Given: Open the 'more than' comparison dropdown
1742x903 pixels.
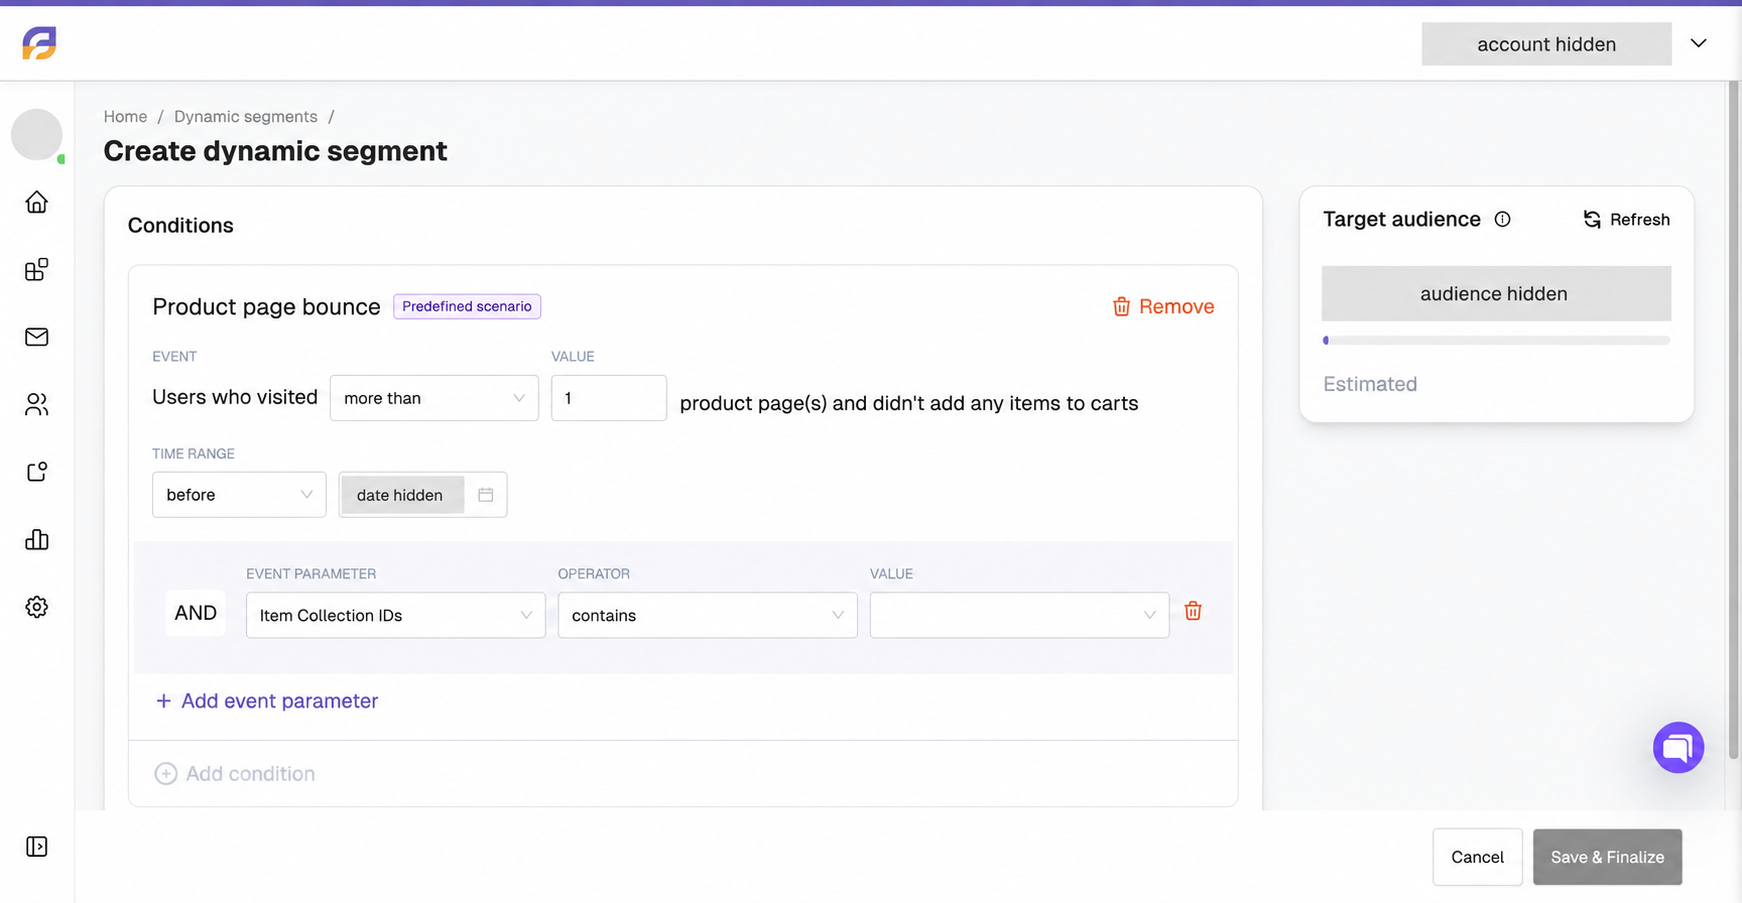Looking at the screenshot, I should pos(434,398).
